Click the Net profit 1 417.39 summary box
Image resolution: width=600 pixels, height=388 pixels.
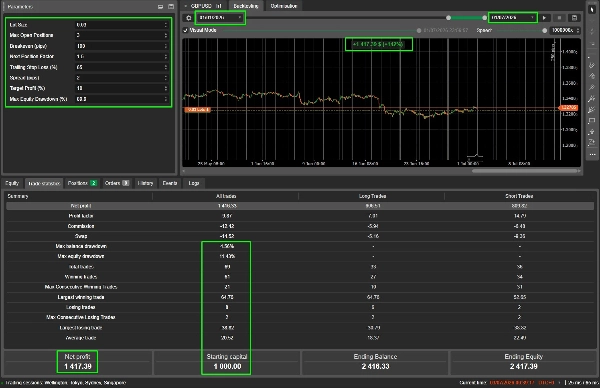(78, 362)
